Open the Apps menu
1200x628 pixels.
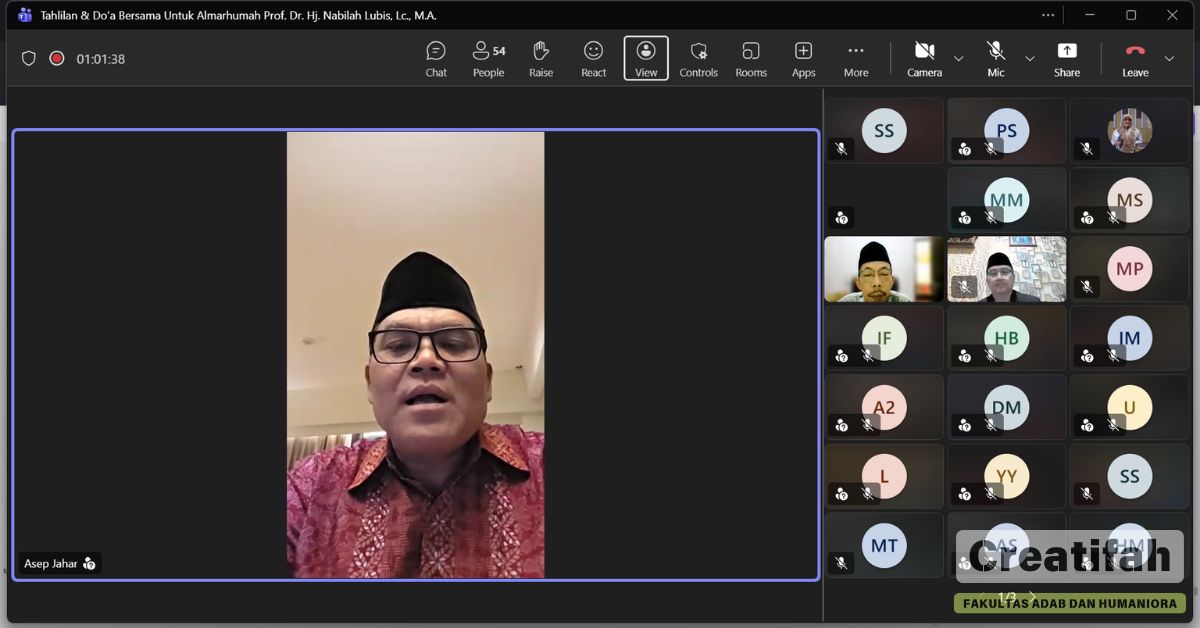(804, 58)
